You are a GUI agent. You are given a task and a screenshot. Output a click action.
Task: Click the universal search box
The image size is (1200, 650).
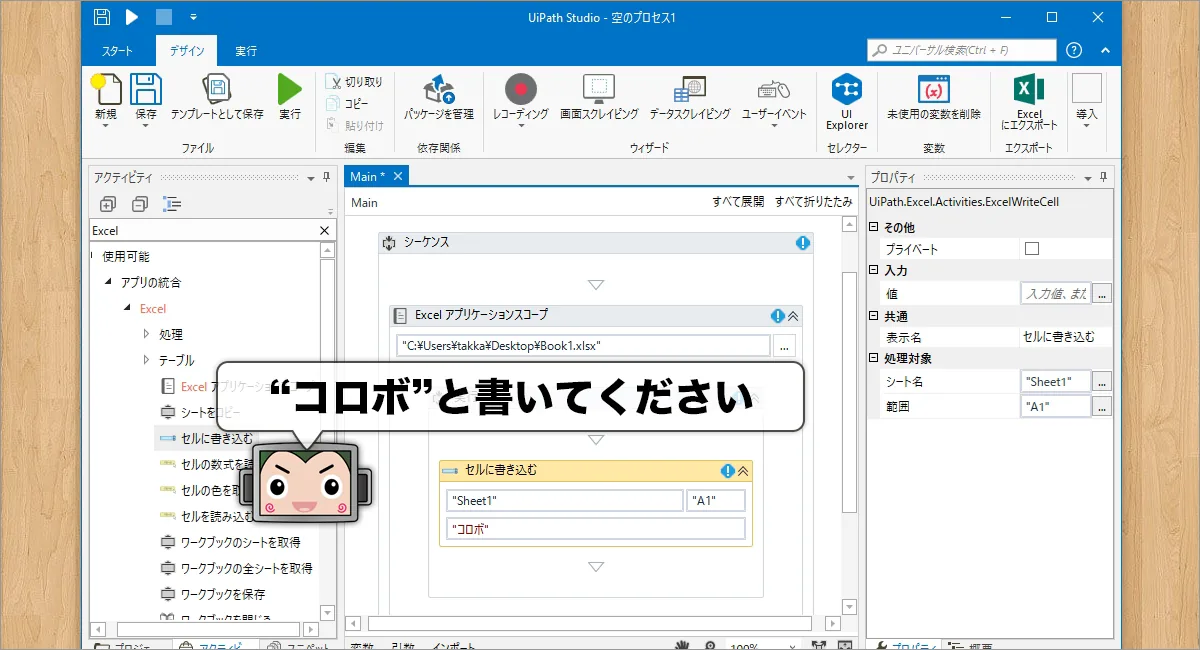click(x=962, y=50)
